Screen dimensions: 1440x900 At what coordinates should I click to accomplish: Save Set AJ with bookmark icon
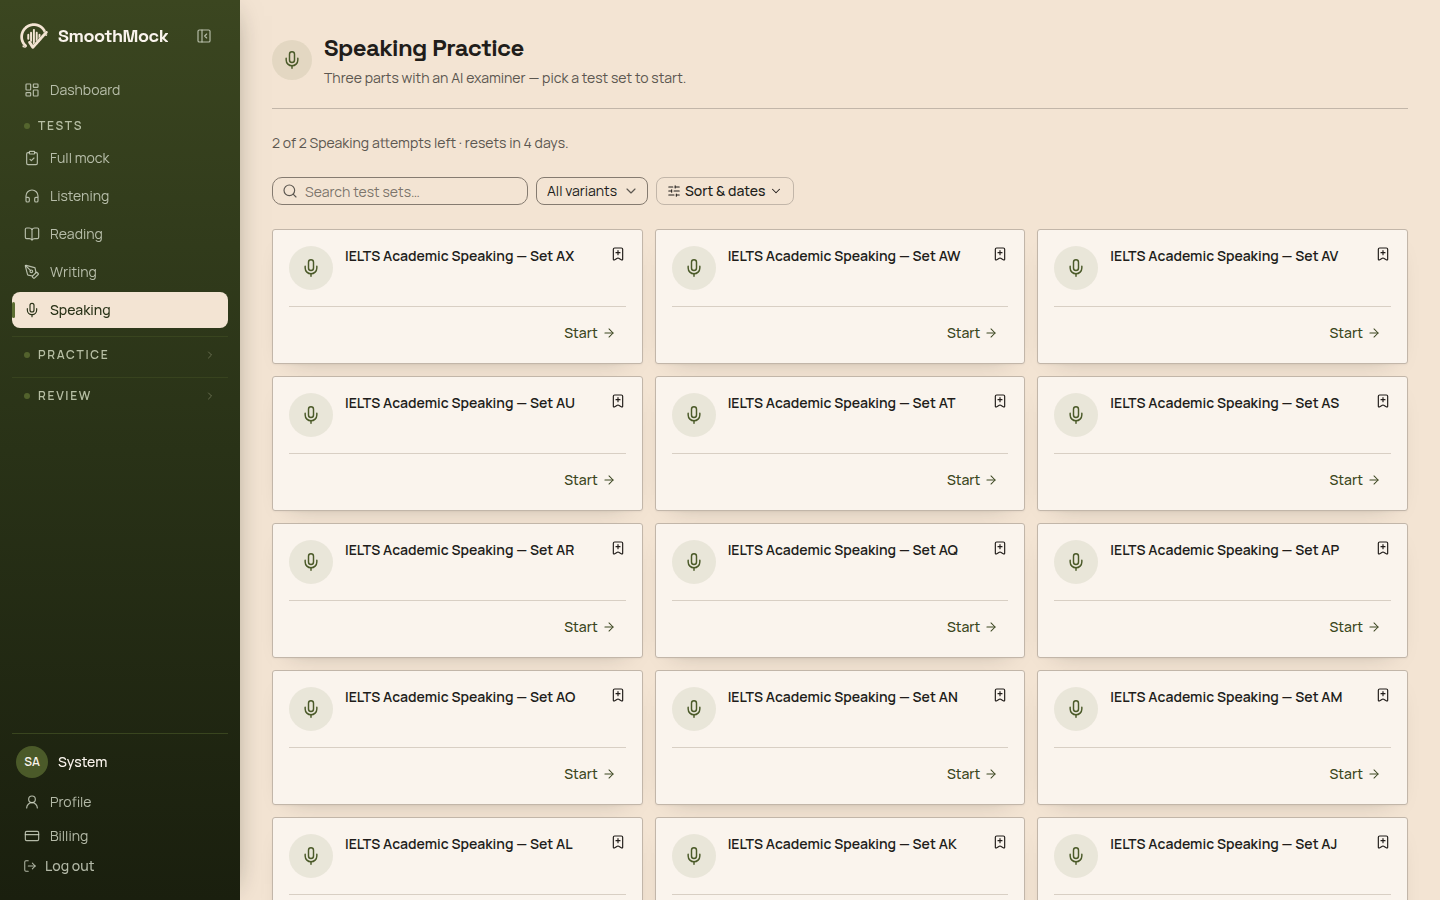pyautogui.click(x=1383, y=843)
